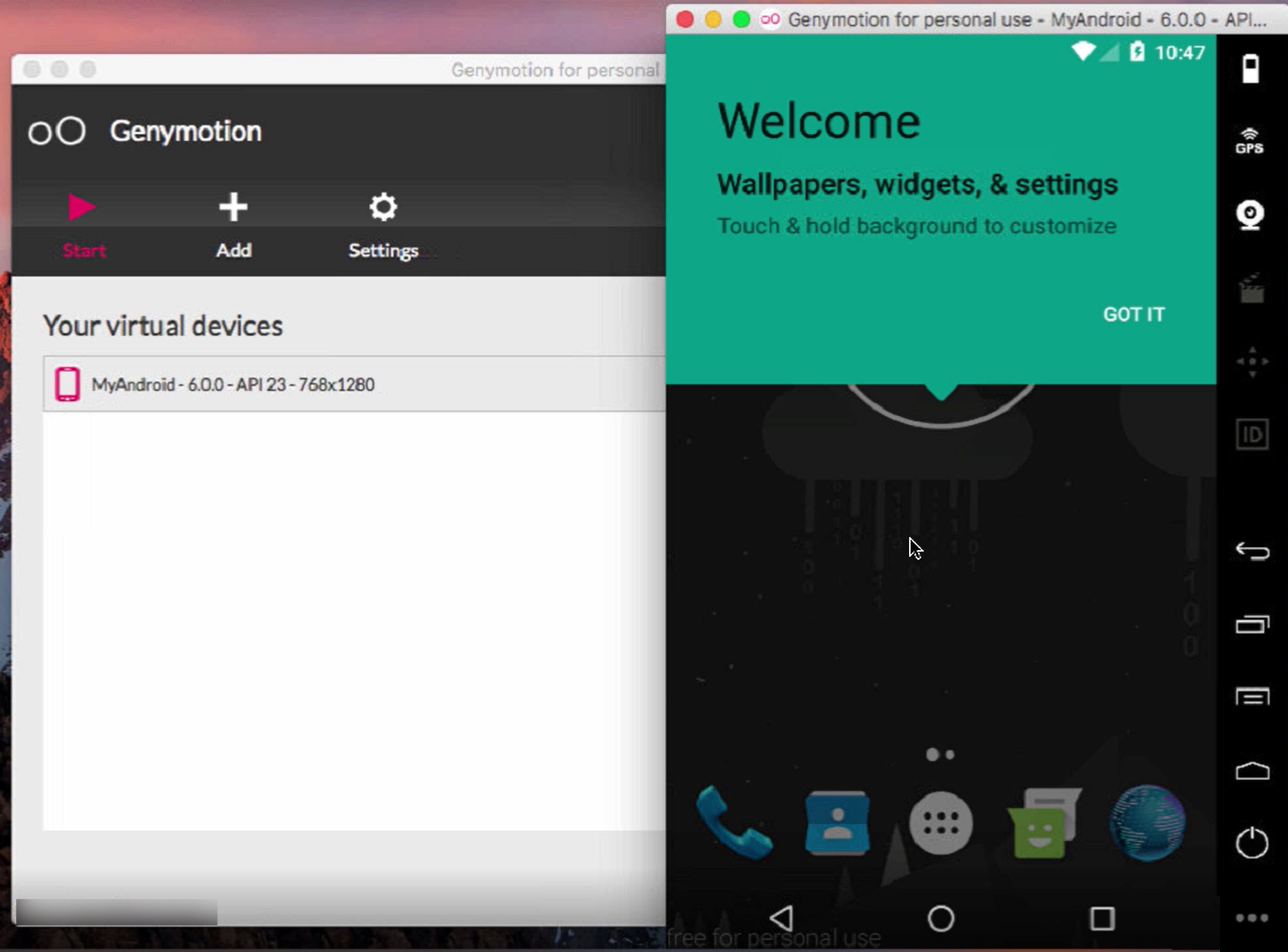Minimize the emulator window with yellow button

point(713,19)
